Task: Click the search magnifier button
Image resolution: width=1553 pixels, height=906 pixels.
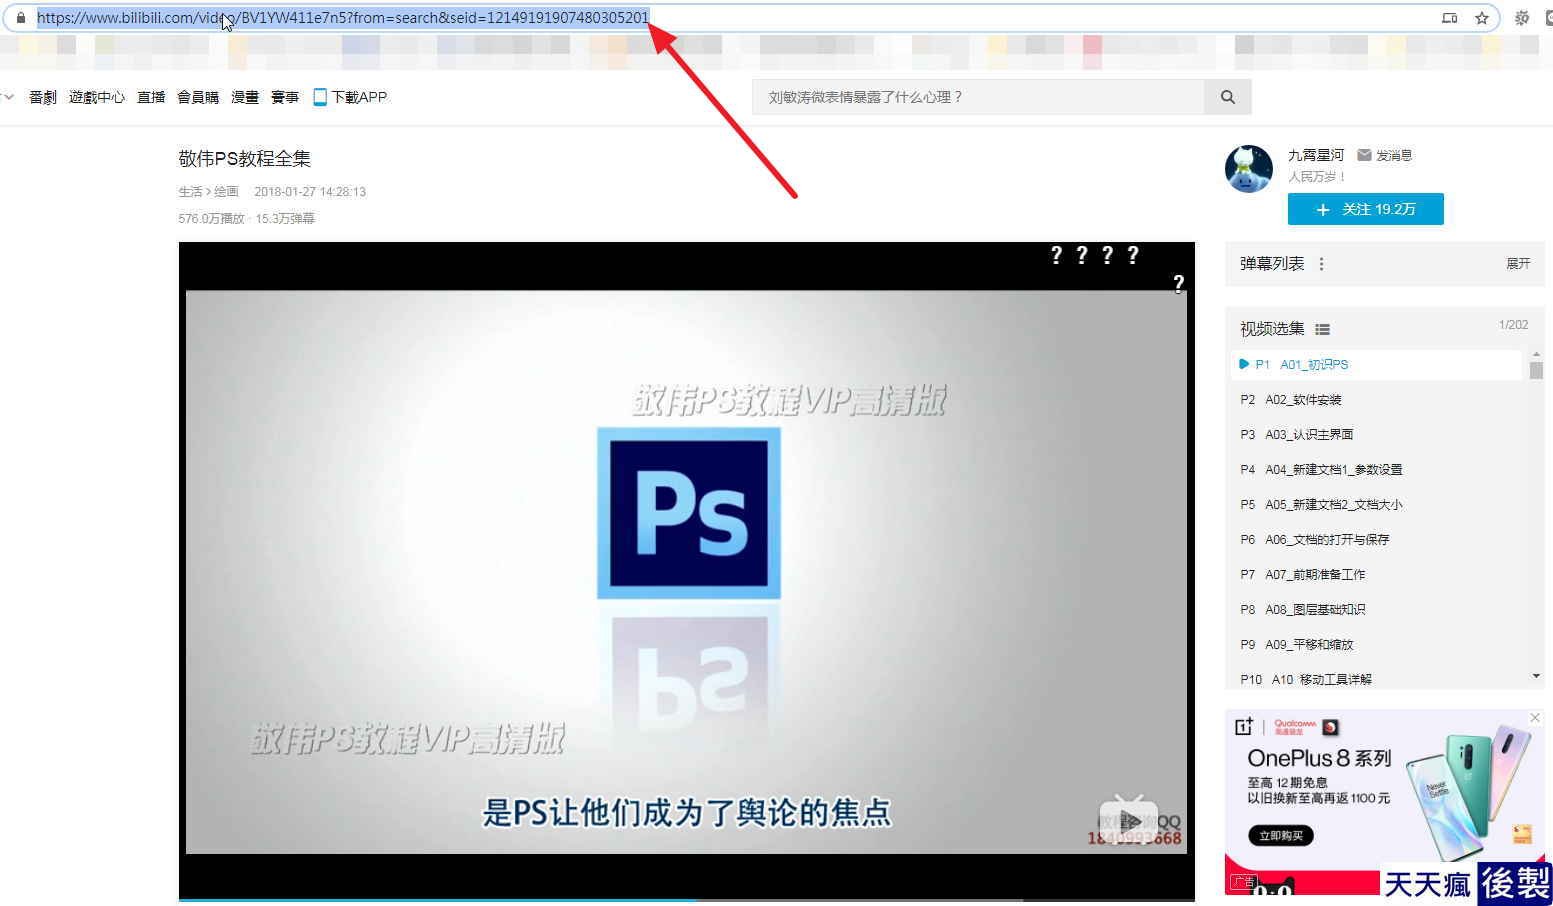Action: point(1228,97)
